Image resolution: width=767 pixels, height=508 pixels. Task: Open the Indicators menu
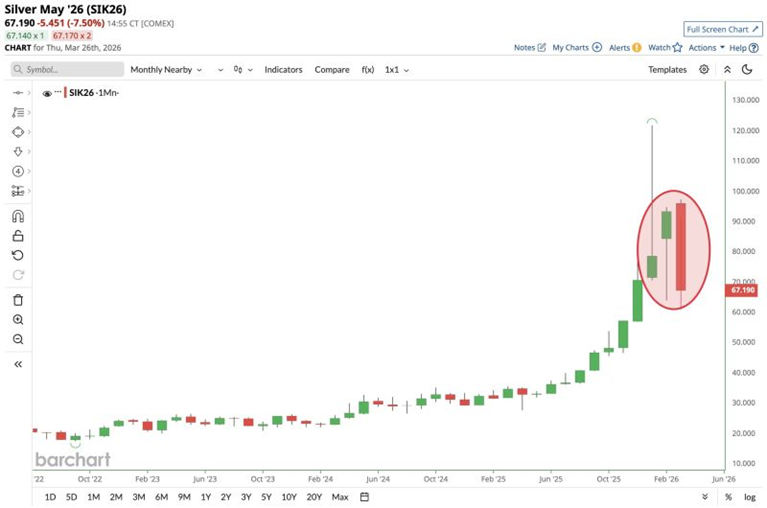pyautogui.click(x=283, y=70)
